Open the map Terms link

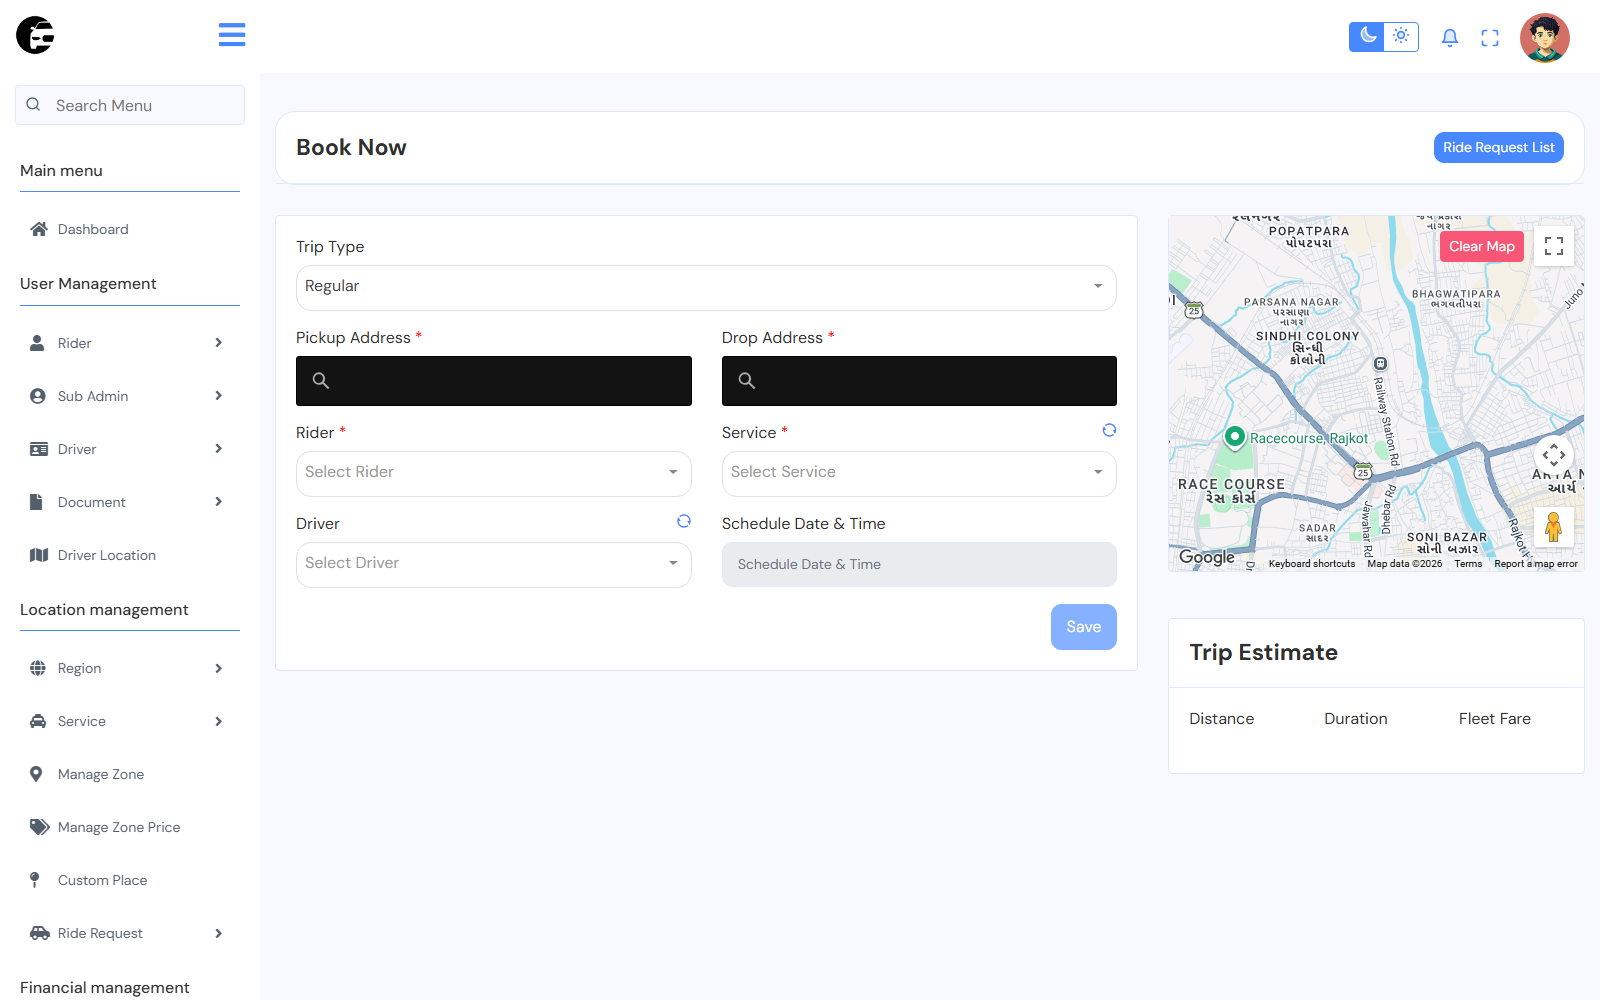coord(1468,564)
